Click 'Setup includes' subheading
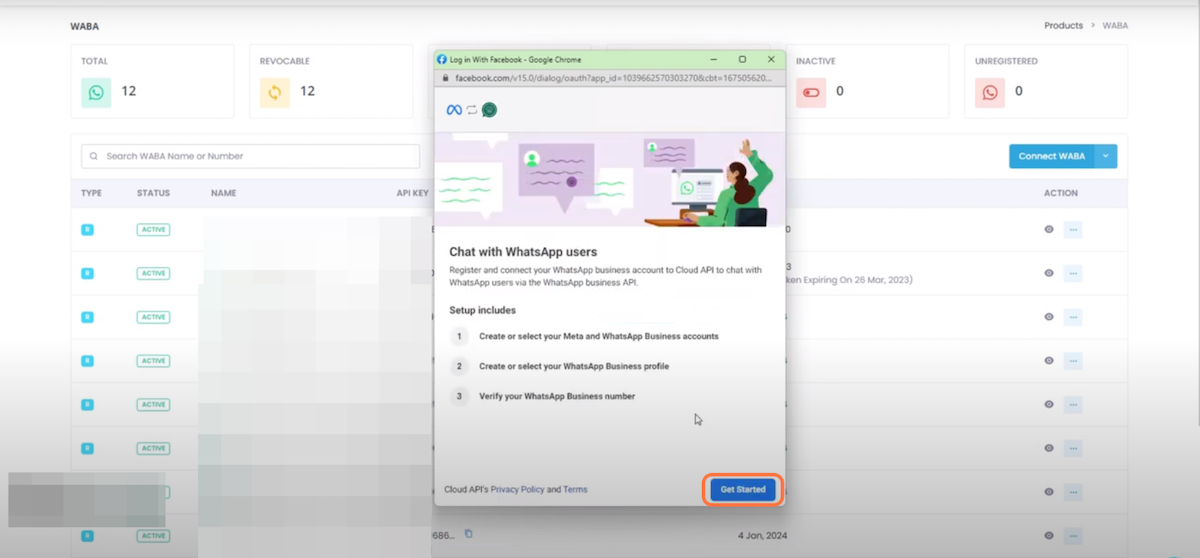The width and height of the screenshot is (1200, 558). (482, 310)
